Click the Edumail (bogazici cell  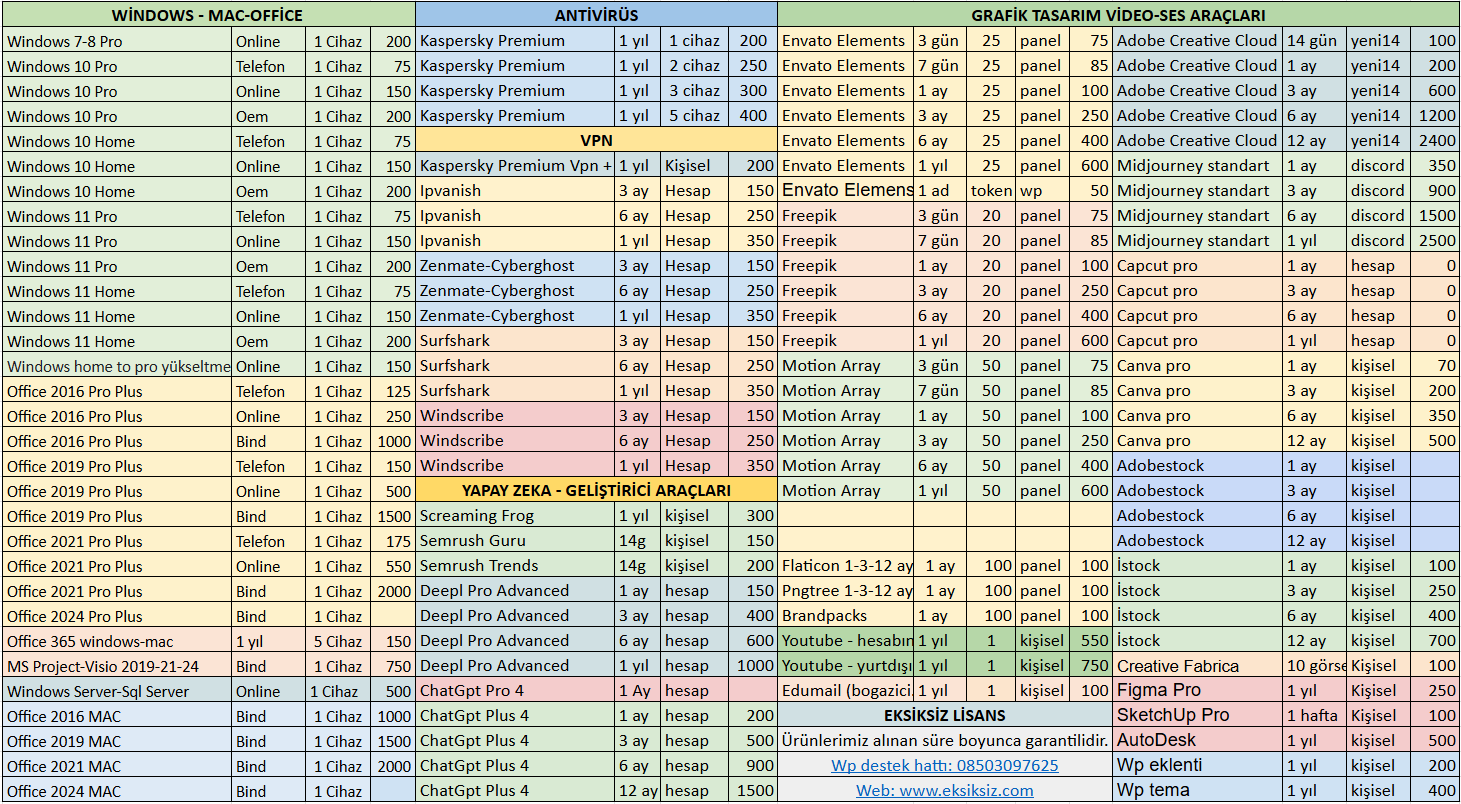coord(846,691)
